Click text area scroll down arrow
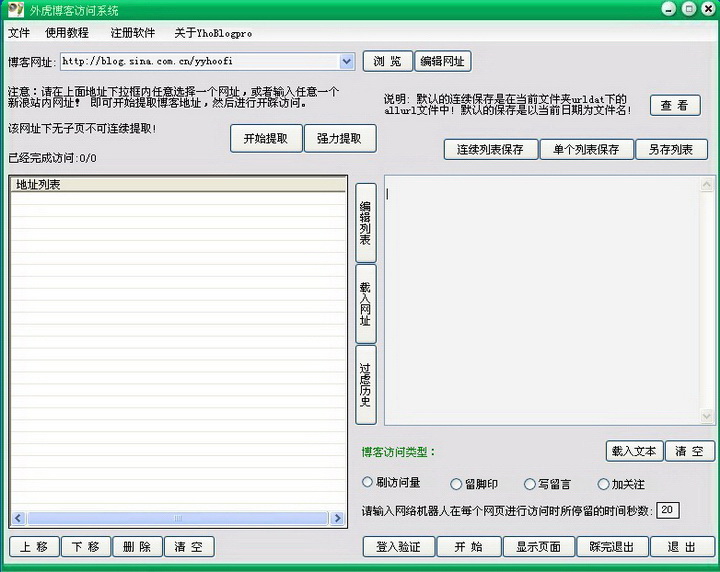 pyautogui.click(x=706, y=416)
